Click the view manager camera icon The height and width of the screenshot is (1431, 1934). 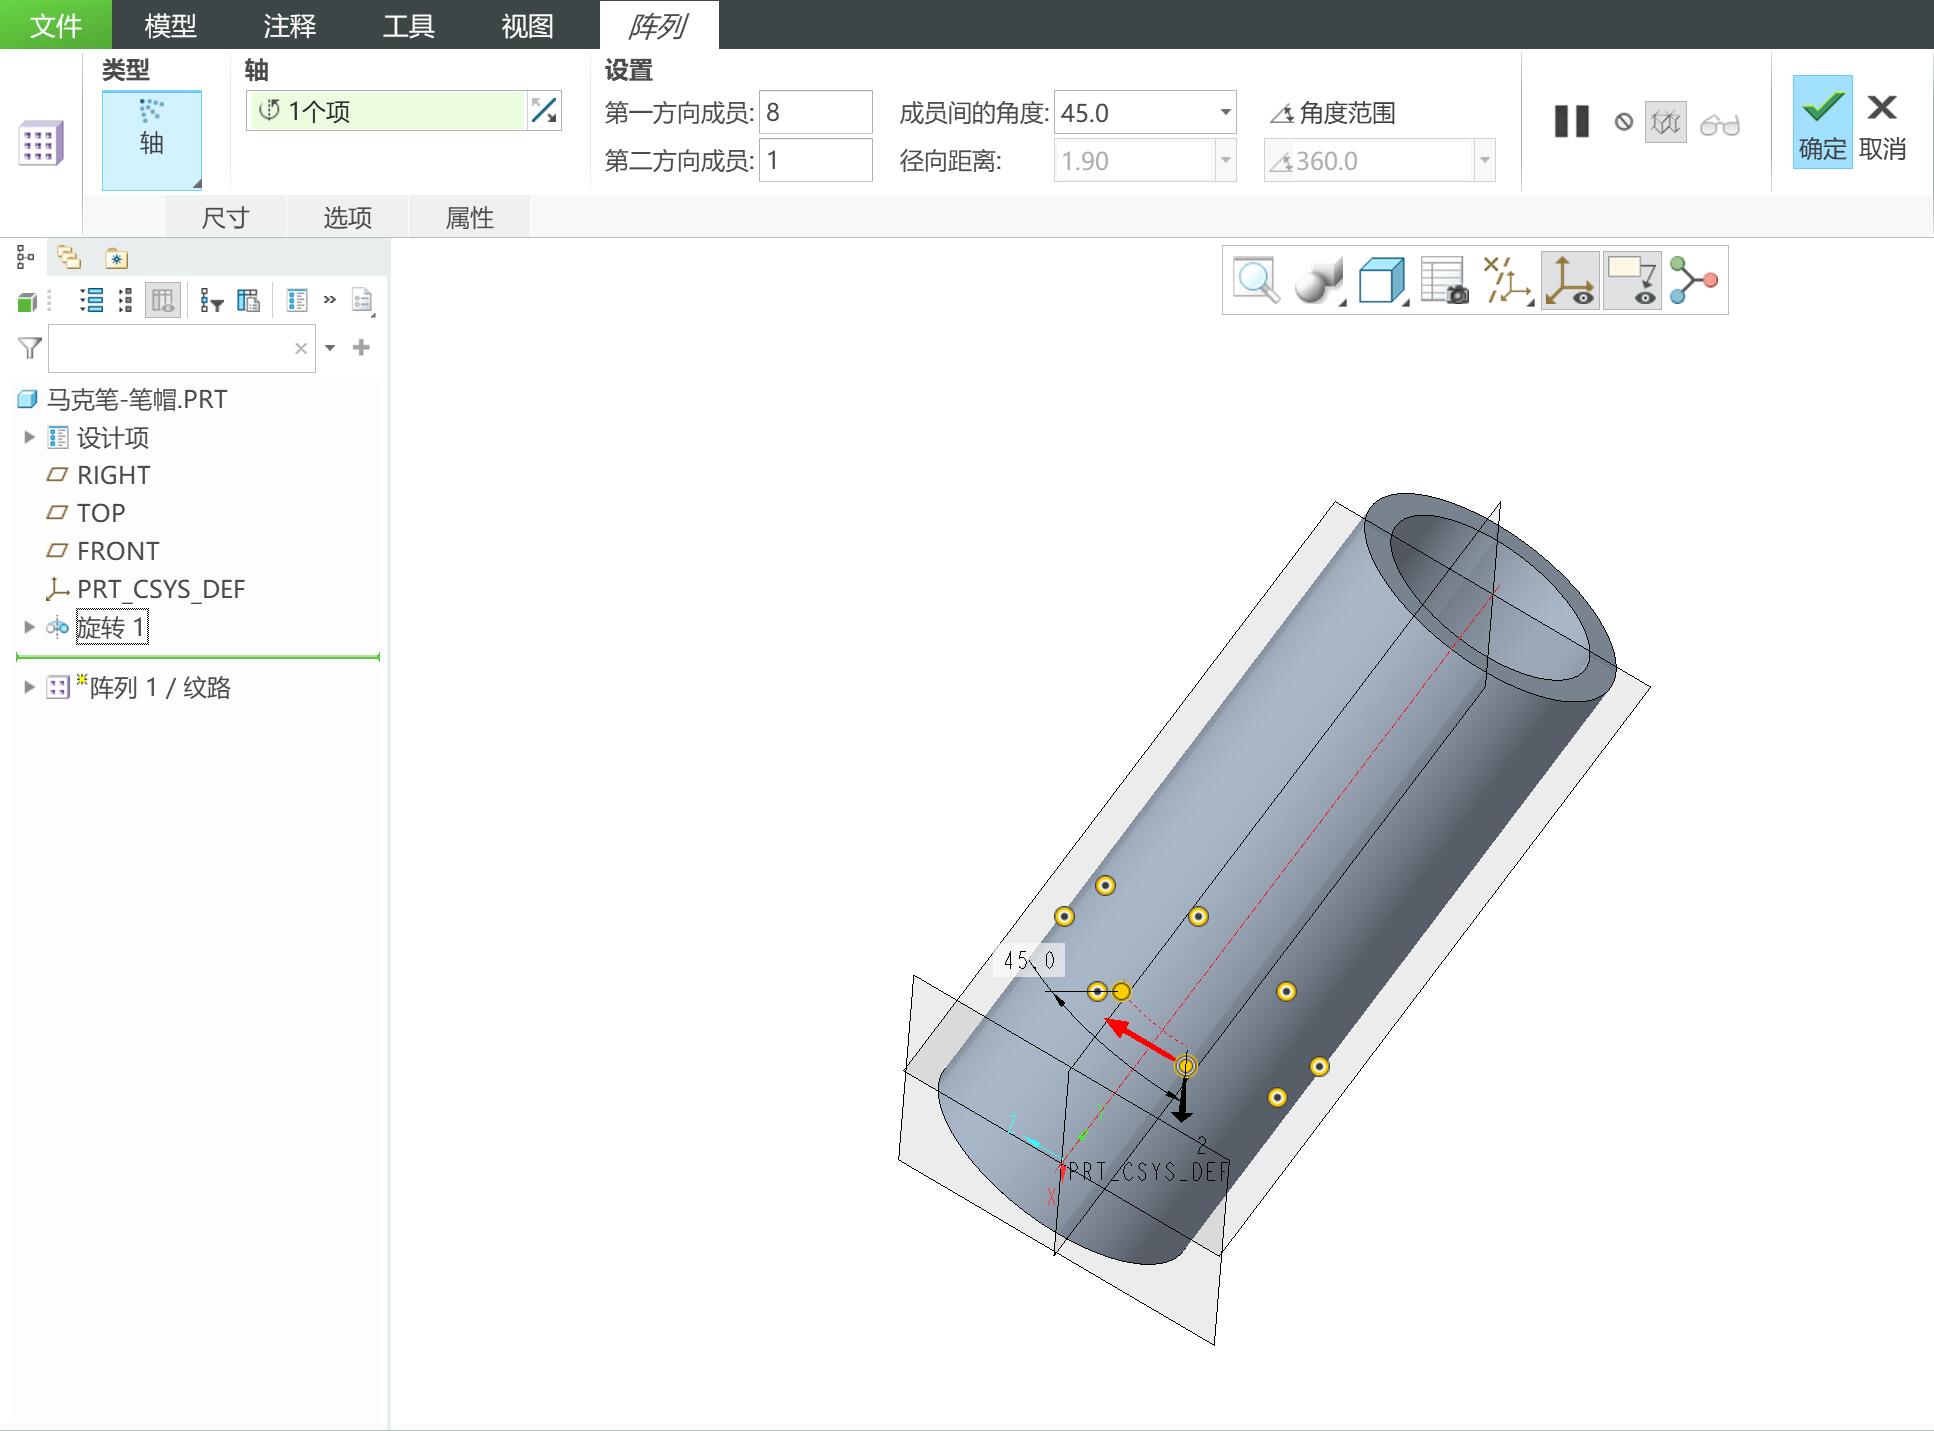click(1444, 280)
